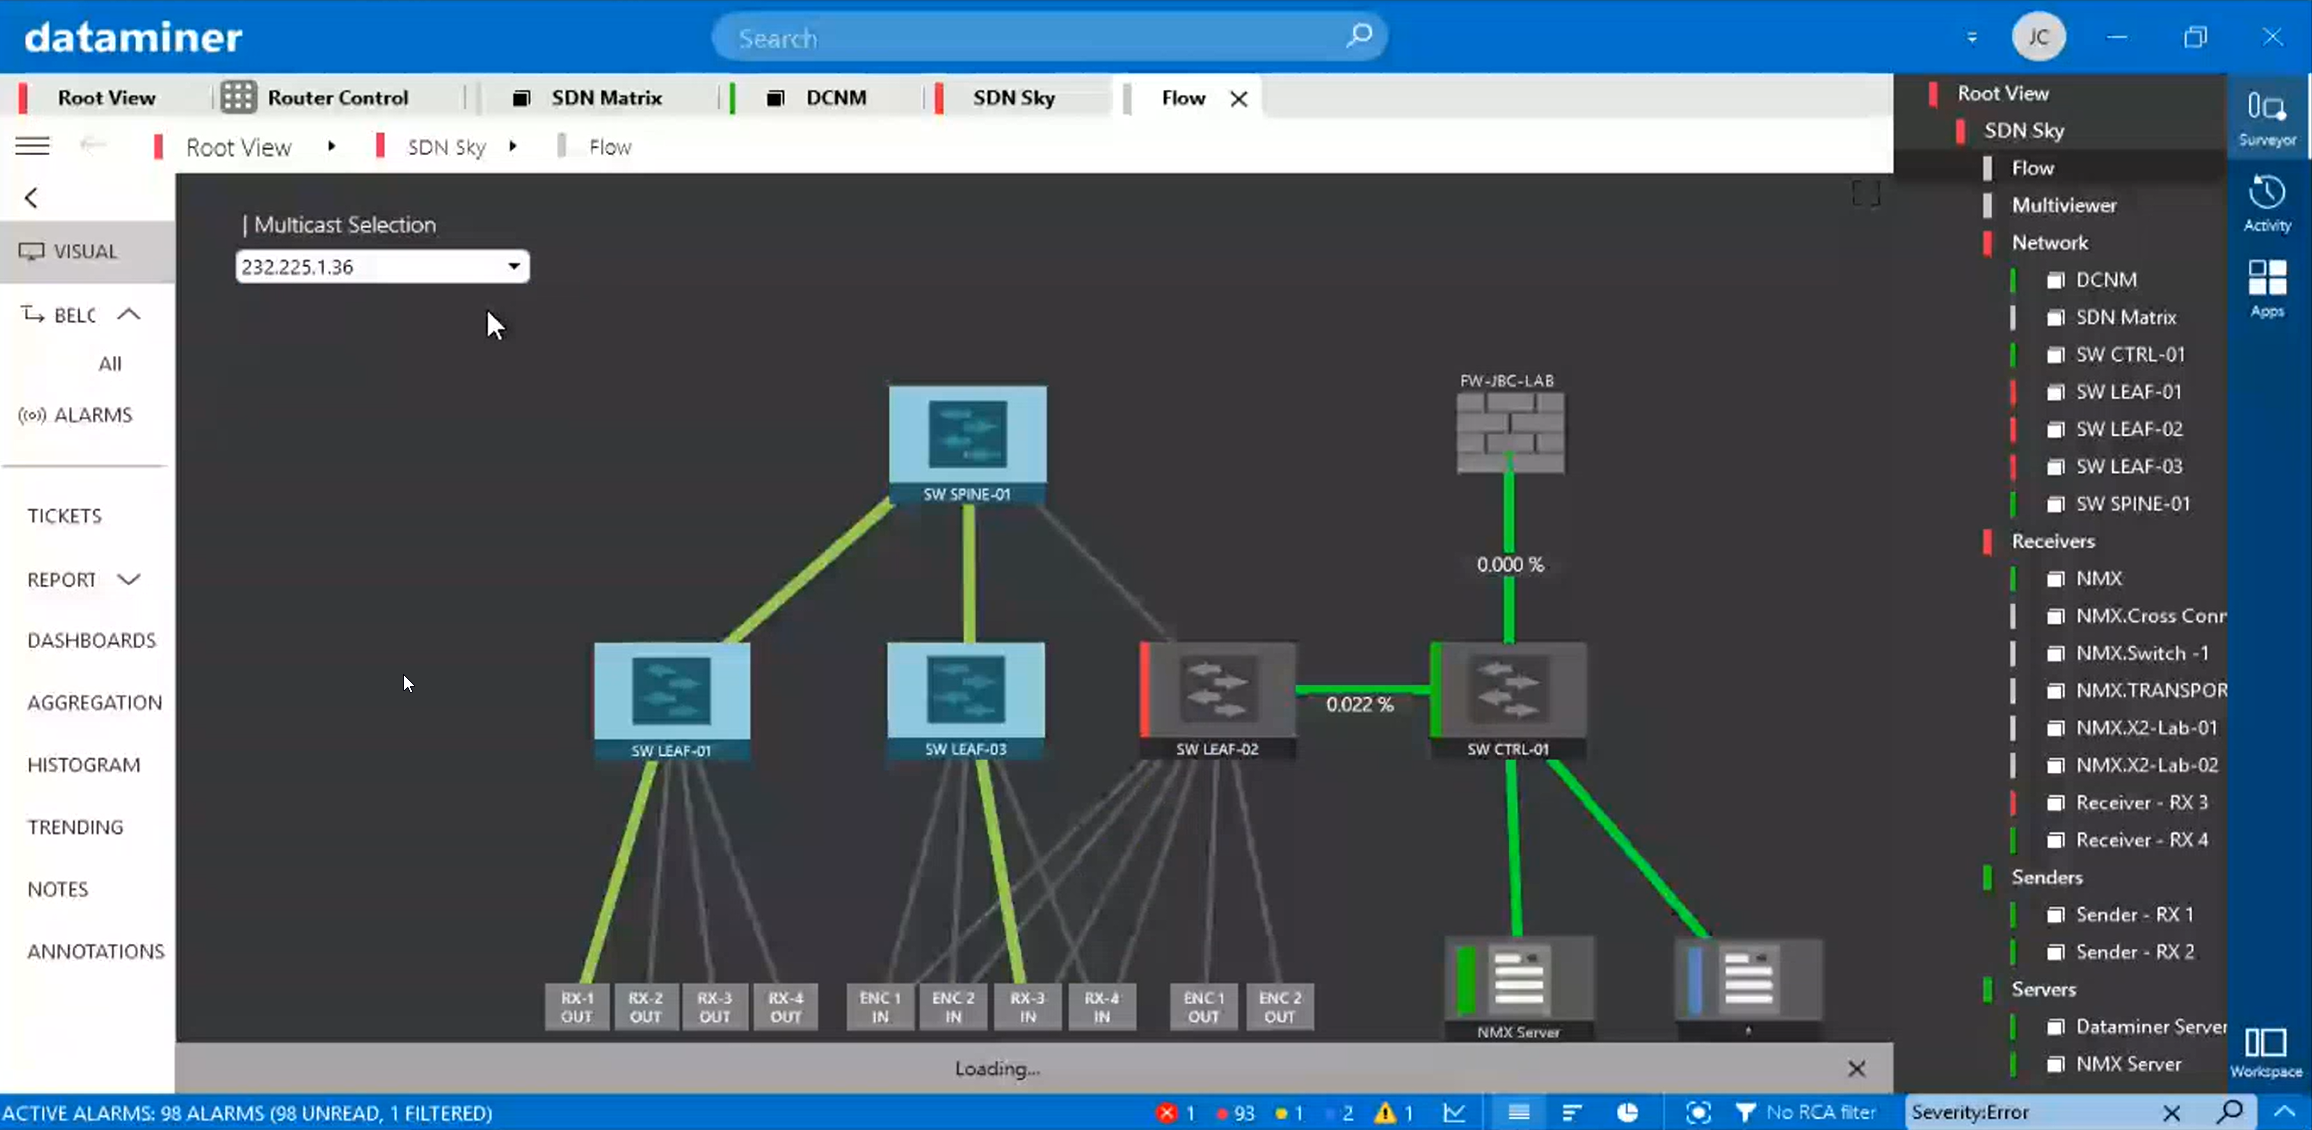The height and width of the screenshot is (1130, 2312).
Task: Select the ENC 2 OUT port box
Action: (1280, 1007)
